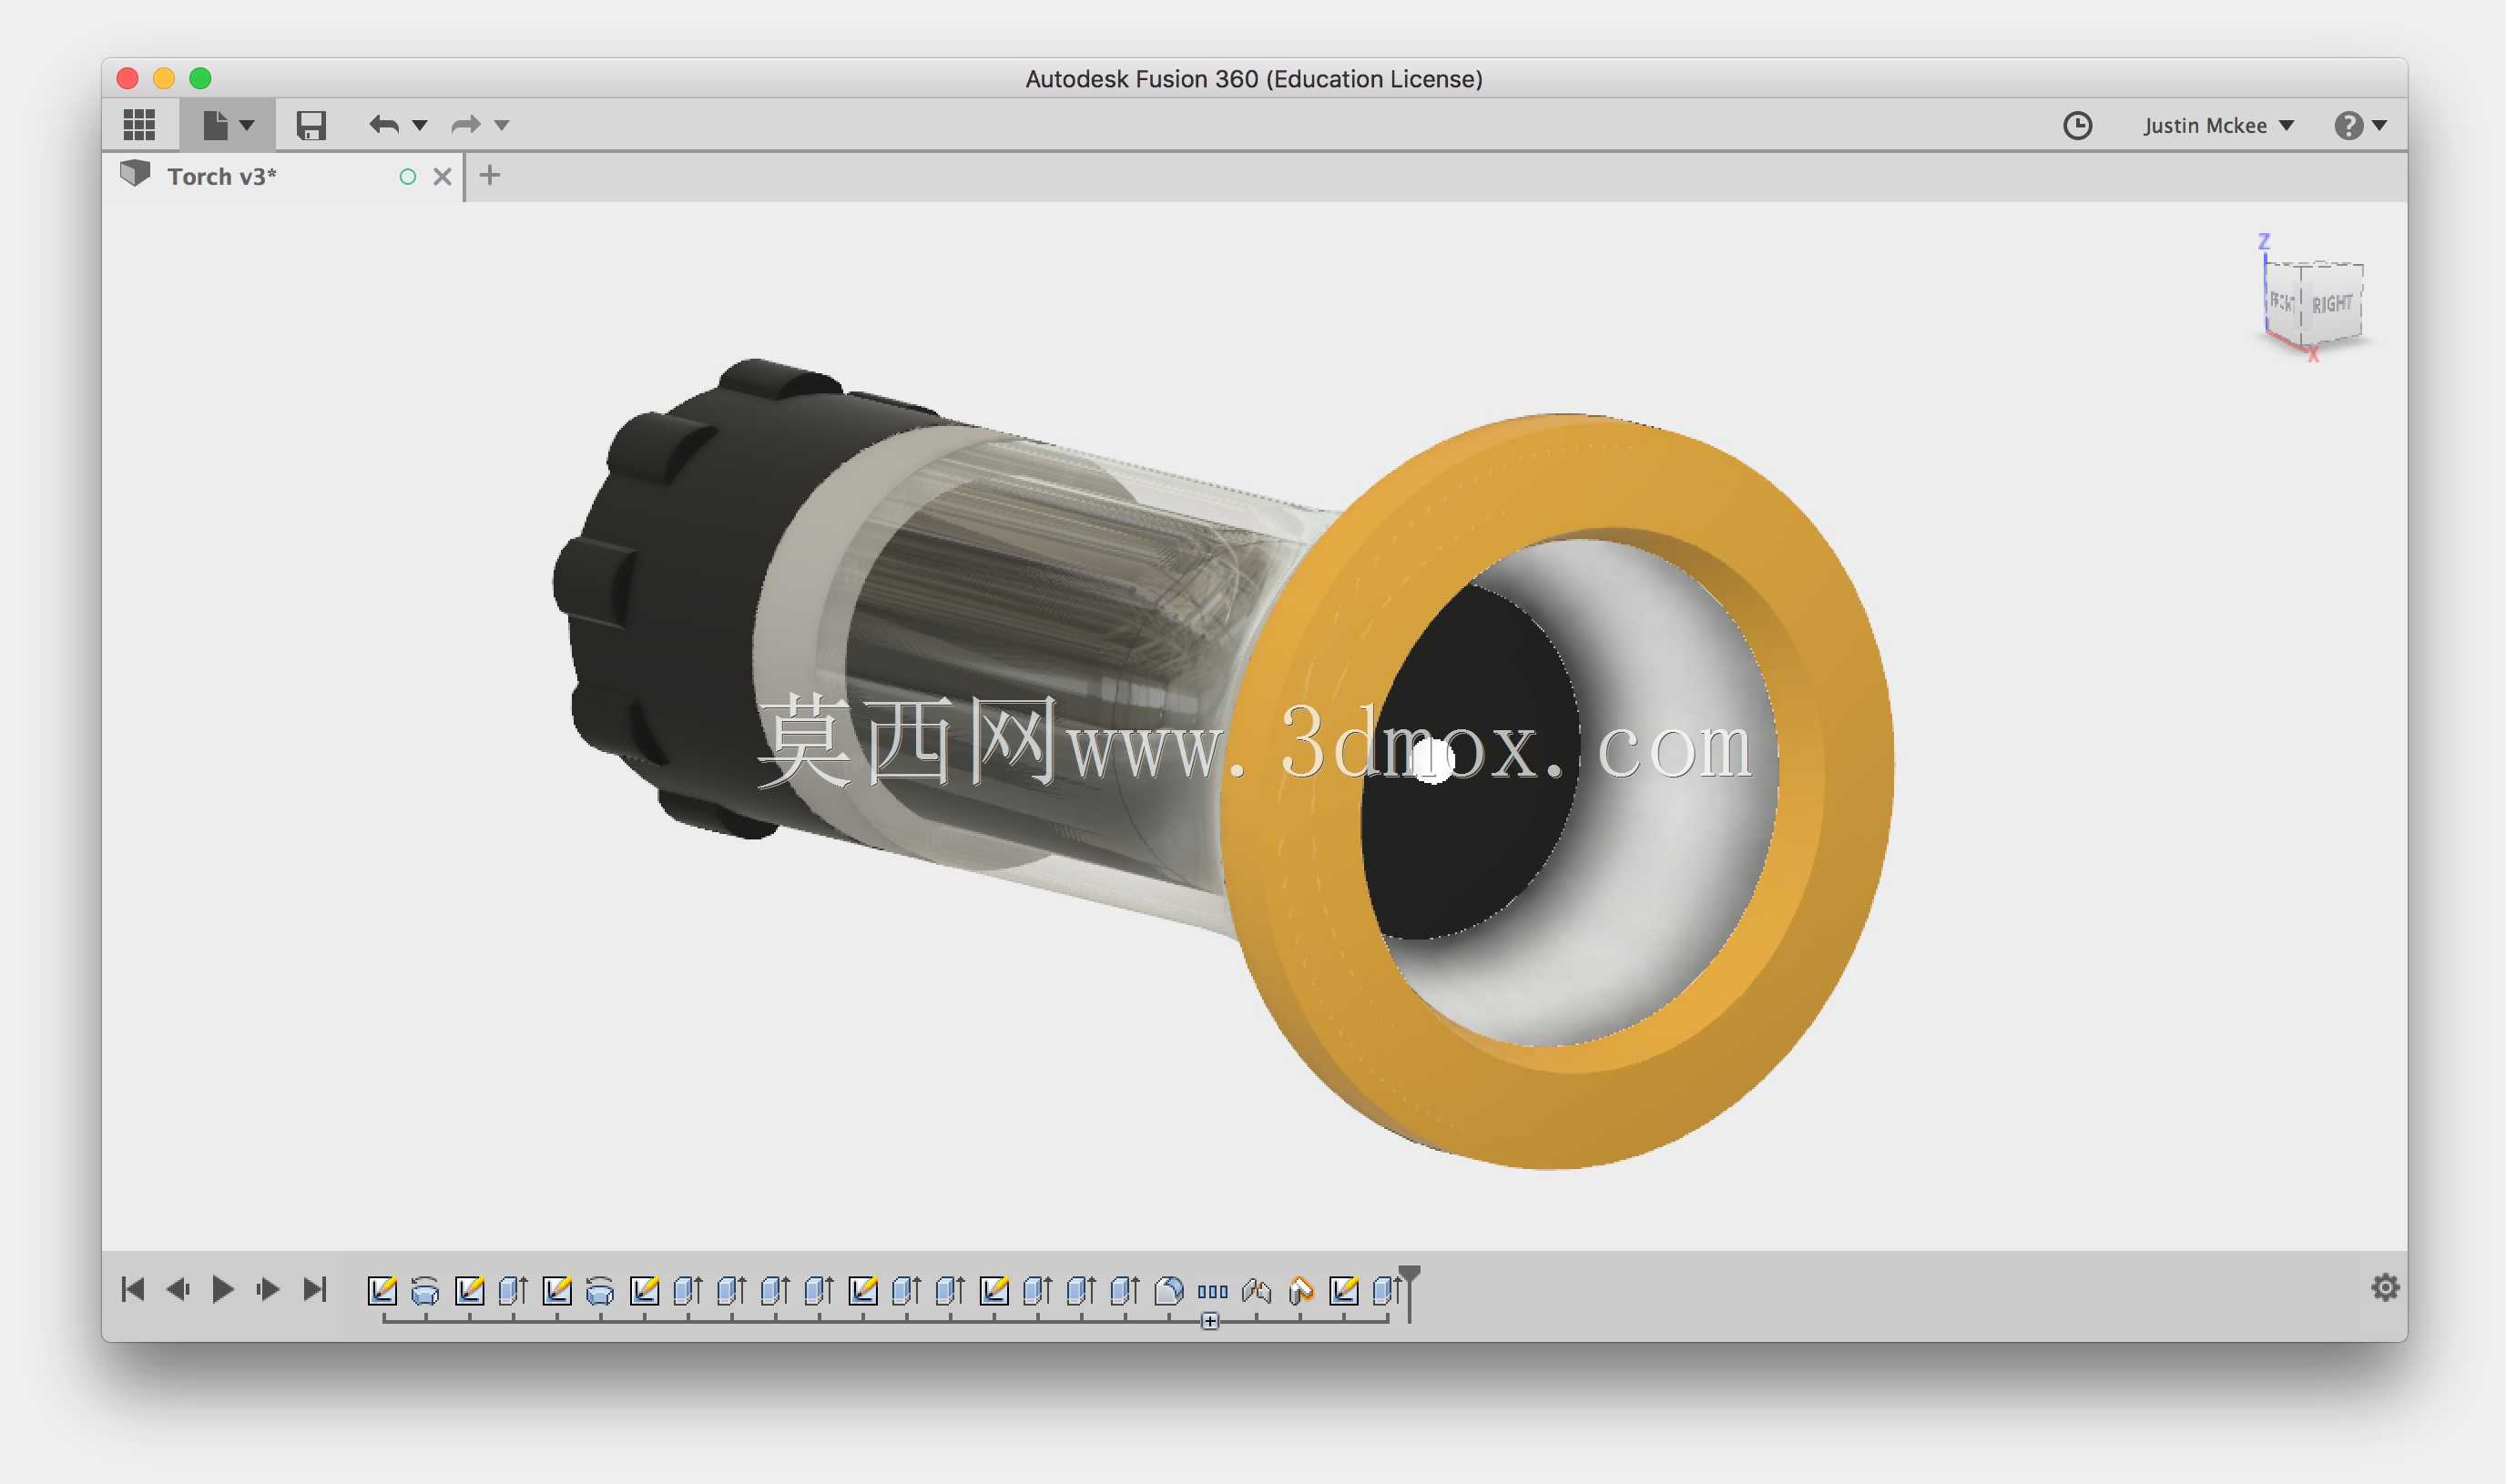Select the orange press-pull feature in timeline
Image resolution: width=2506 pixels, height=1484 pixels.
[x=1300, y=1291]
